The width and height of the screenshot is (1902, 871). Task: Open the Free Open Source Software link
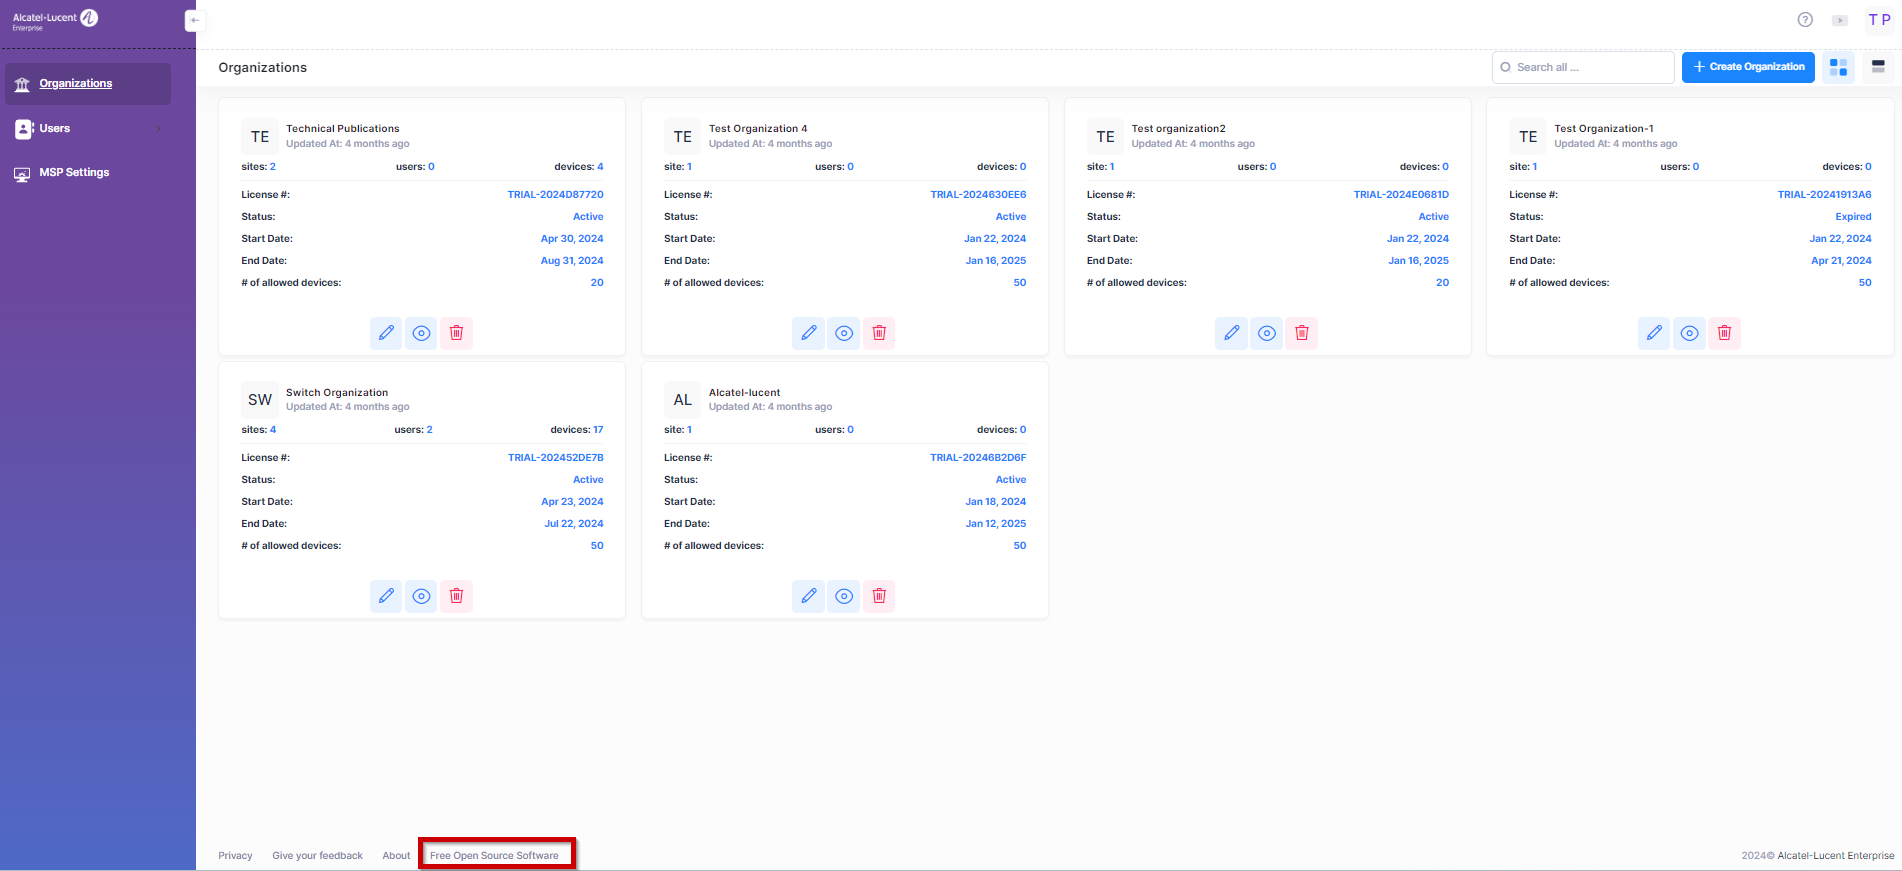[494, 856]
